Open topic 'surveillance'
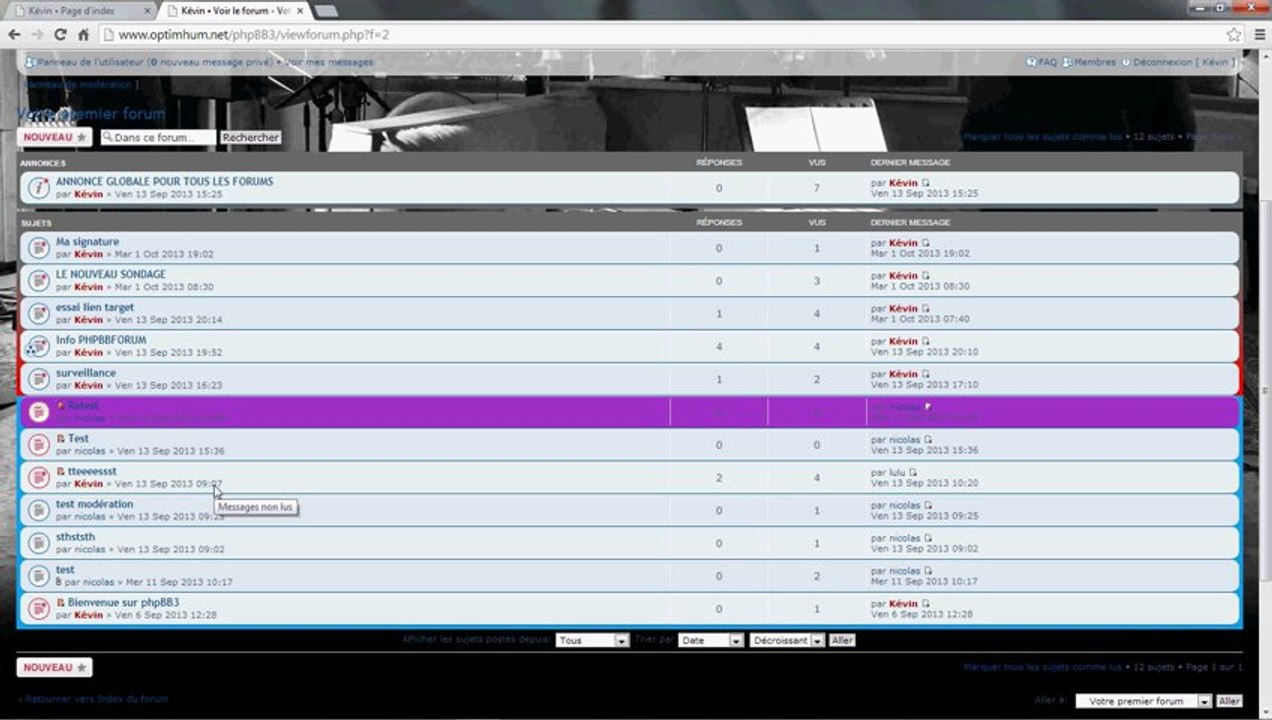1272x720 pixels. click(86, 373)
